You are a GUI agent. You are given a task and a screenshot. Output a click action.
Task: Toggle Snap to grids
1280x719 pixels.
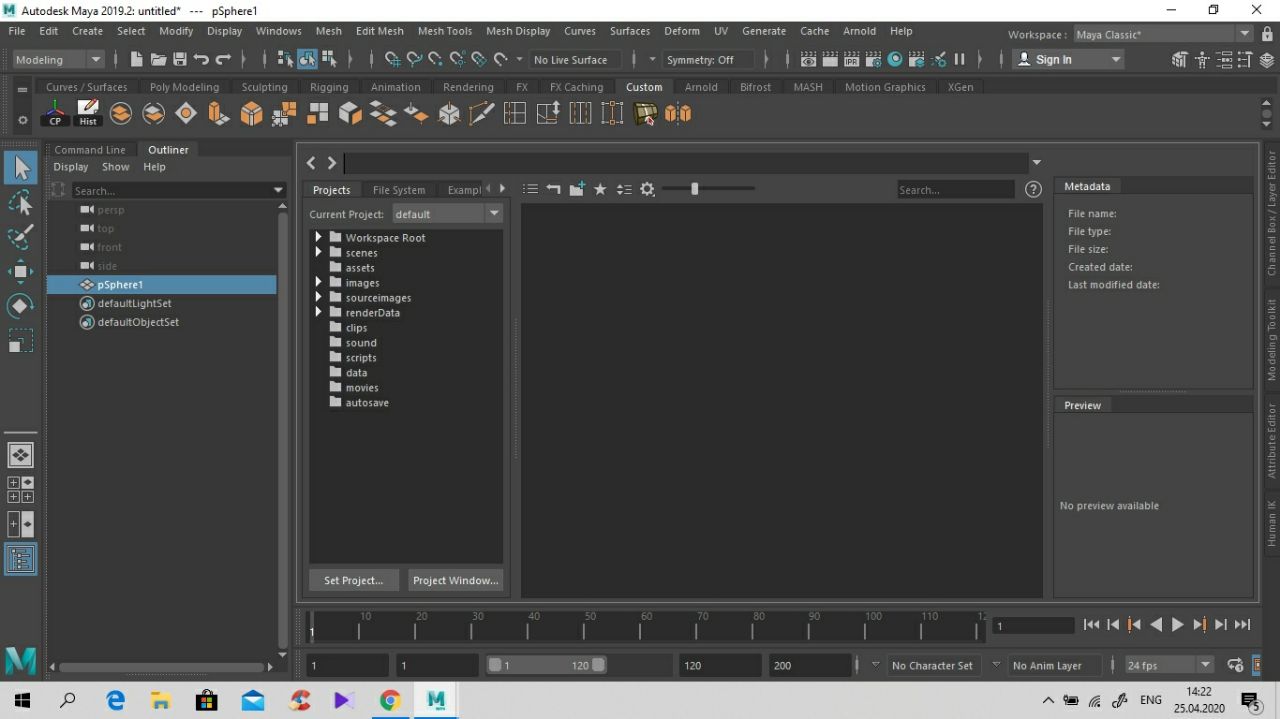[x=393, y=59]
